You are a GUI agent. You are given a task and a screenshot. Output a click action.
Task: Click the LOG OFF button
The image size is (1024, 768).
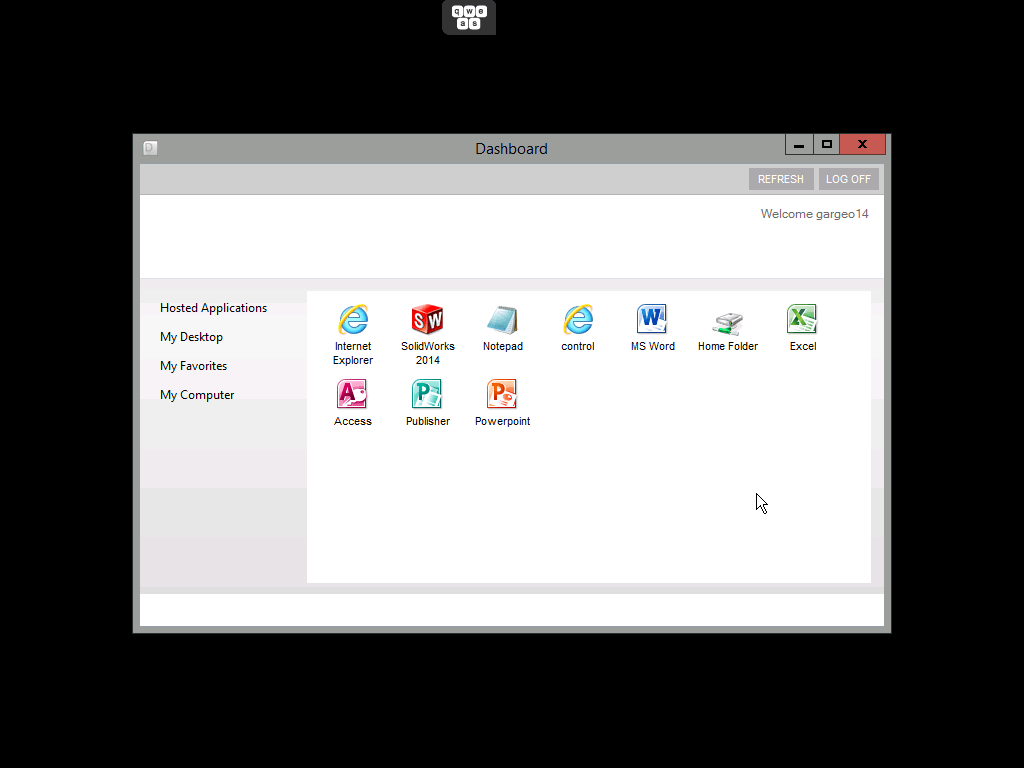[x=848, y=179]
